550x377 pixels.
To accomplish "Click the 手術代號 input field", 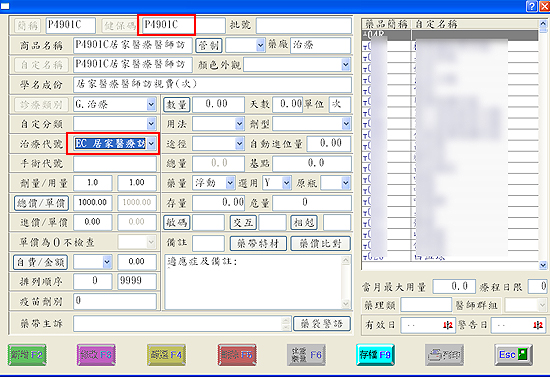I will point(115,163).
